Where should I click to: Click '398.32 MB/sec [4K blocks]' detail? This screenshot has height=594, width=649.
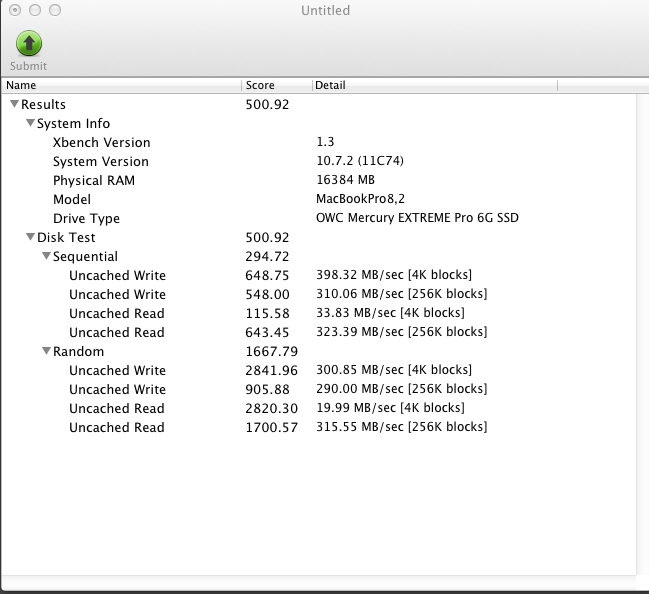tap(394, 275)
